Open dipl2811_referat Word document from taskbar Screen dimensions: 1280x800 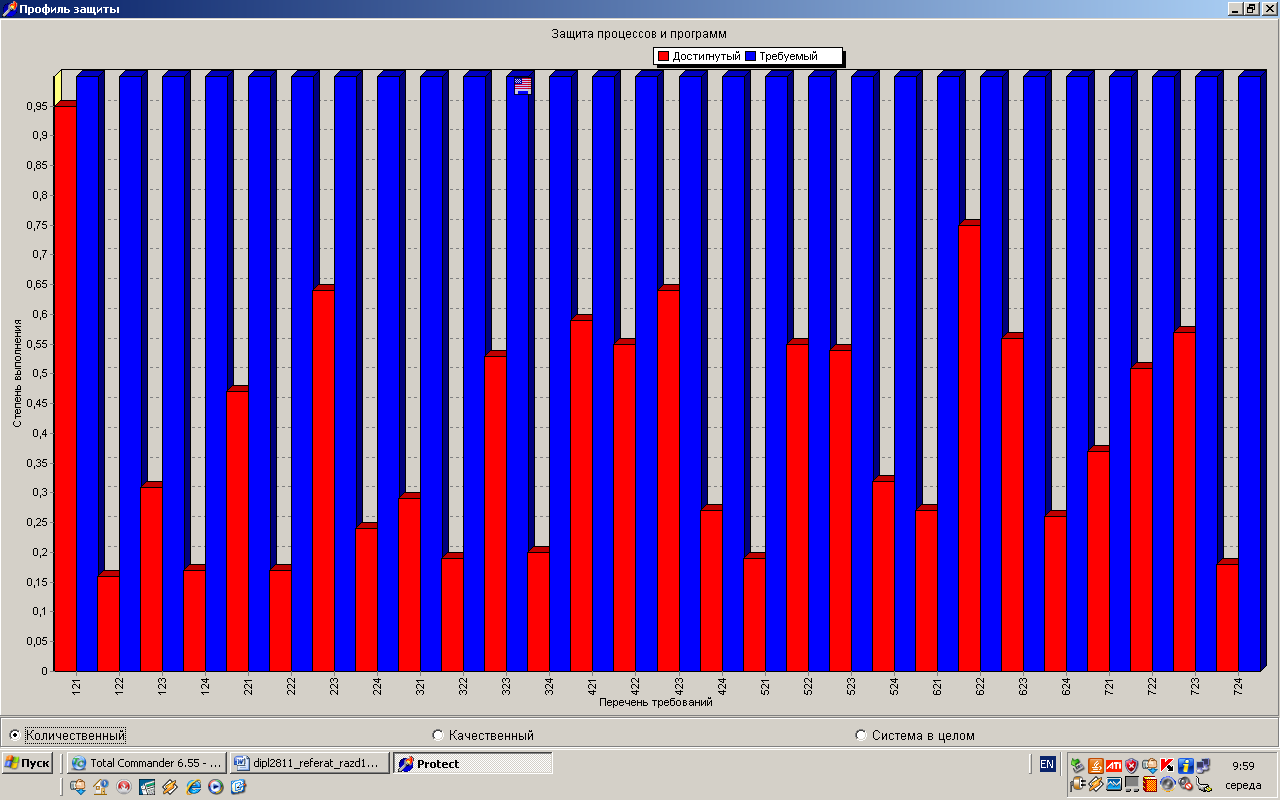click(309, 763)
